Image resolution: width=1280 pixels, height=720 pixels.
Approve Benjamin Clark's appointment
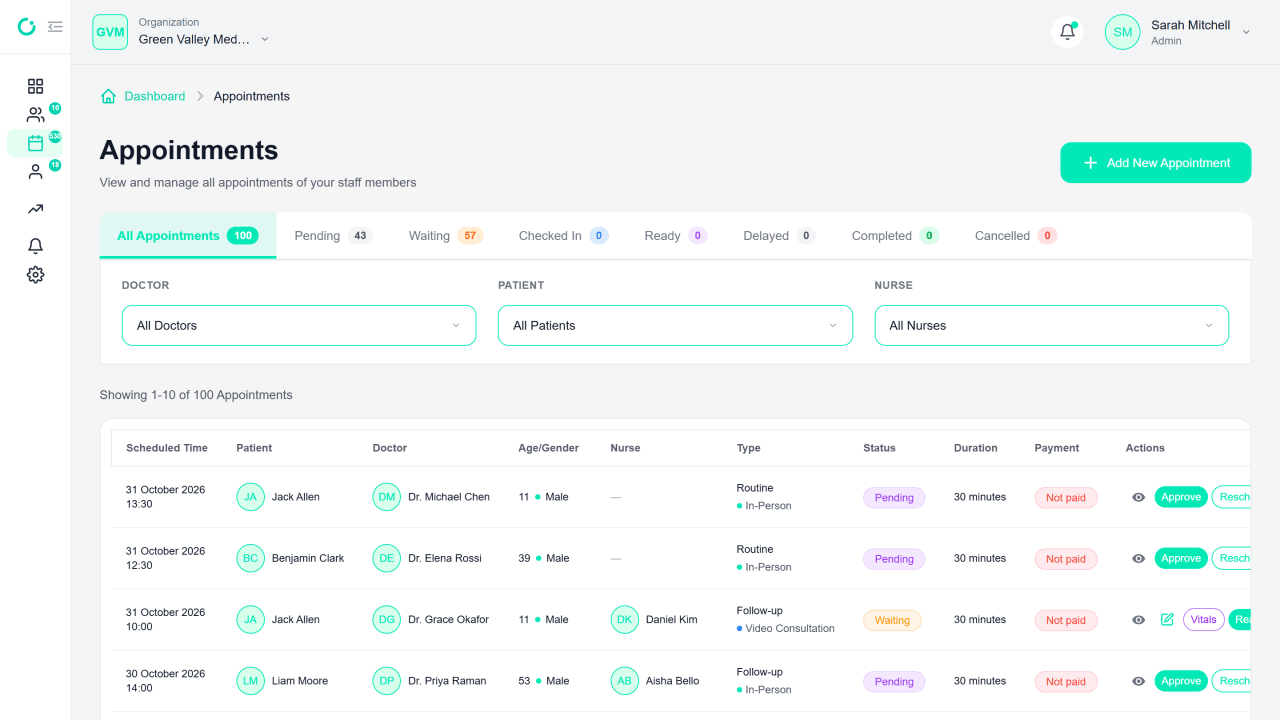point(1181,559)
